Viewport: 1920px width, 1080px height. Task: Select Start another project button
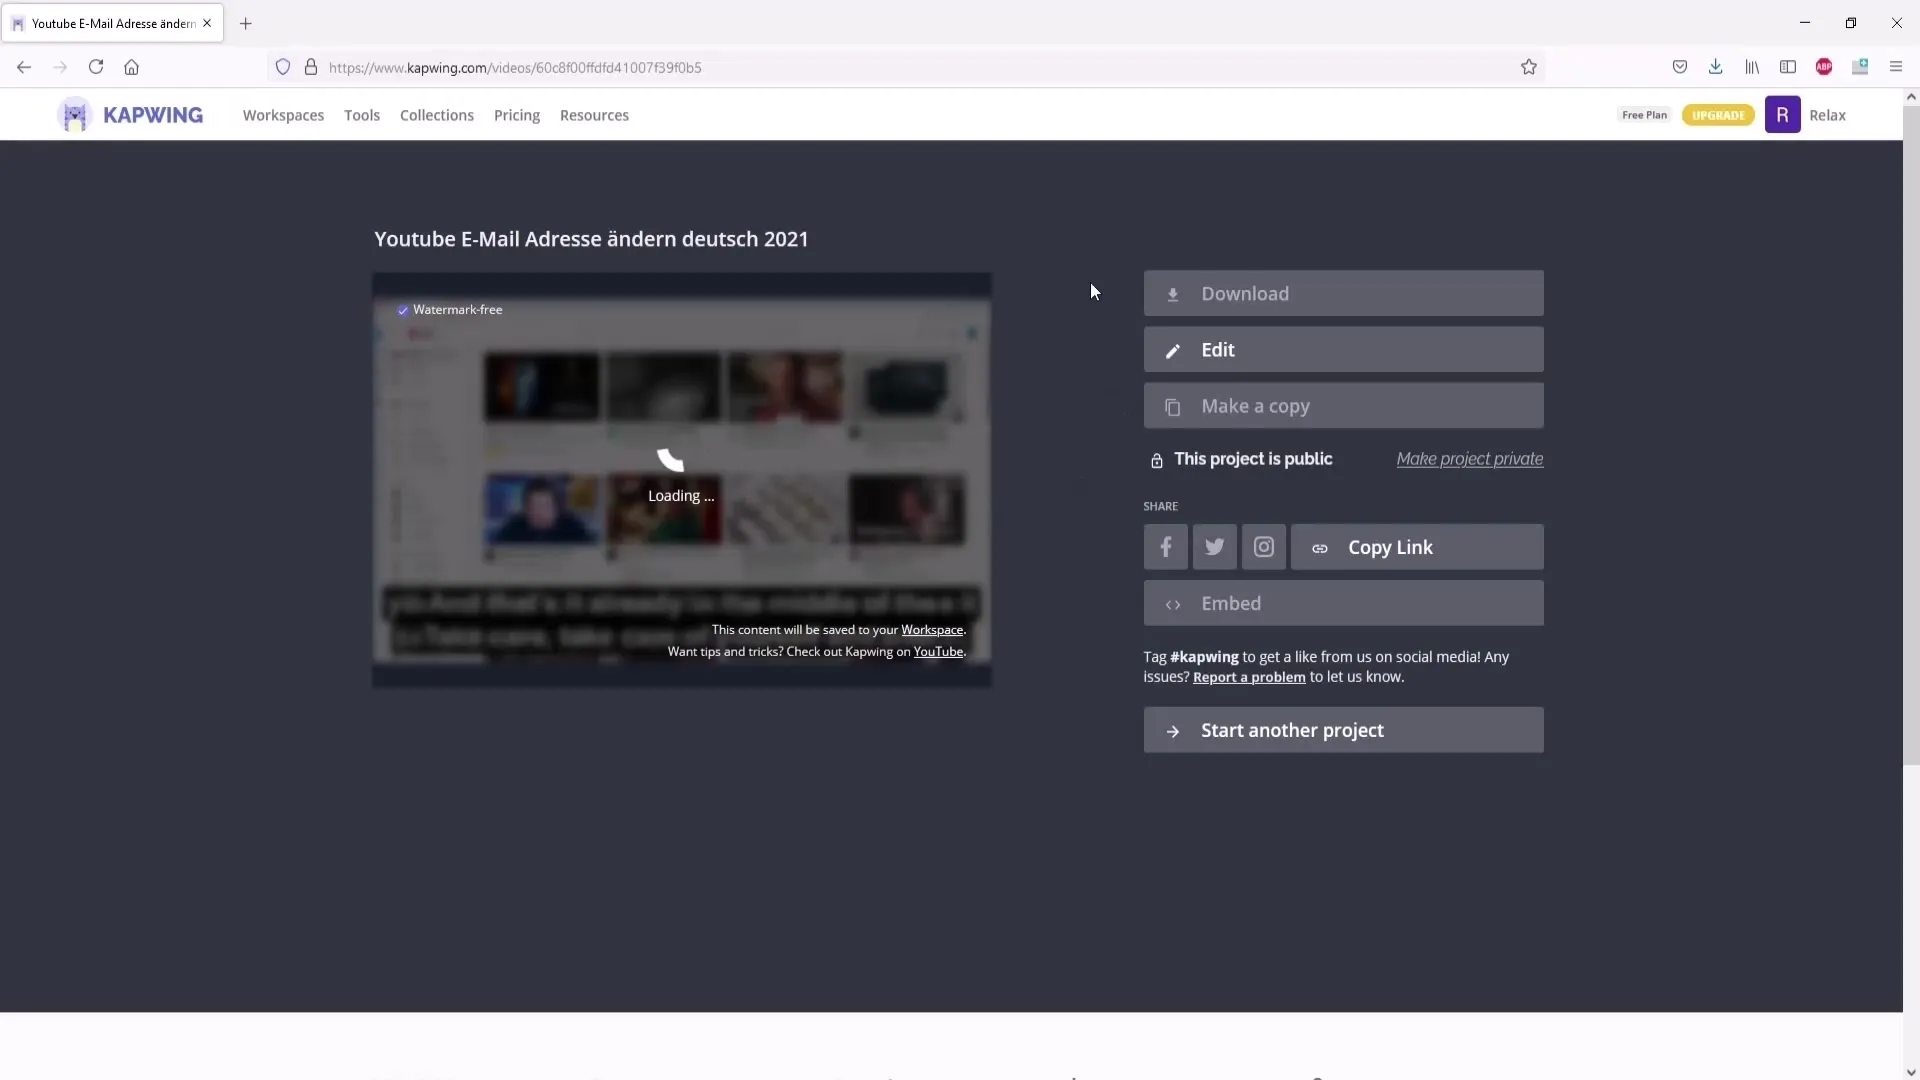point(1342,729)
